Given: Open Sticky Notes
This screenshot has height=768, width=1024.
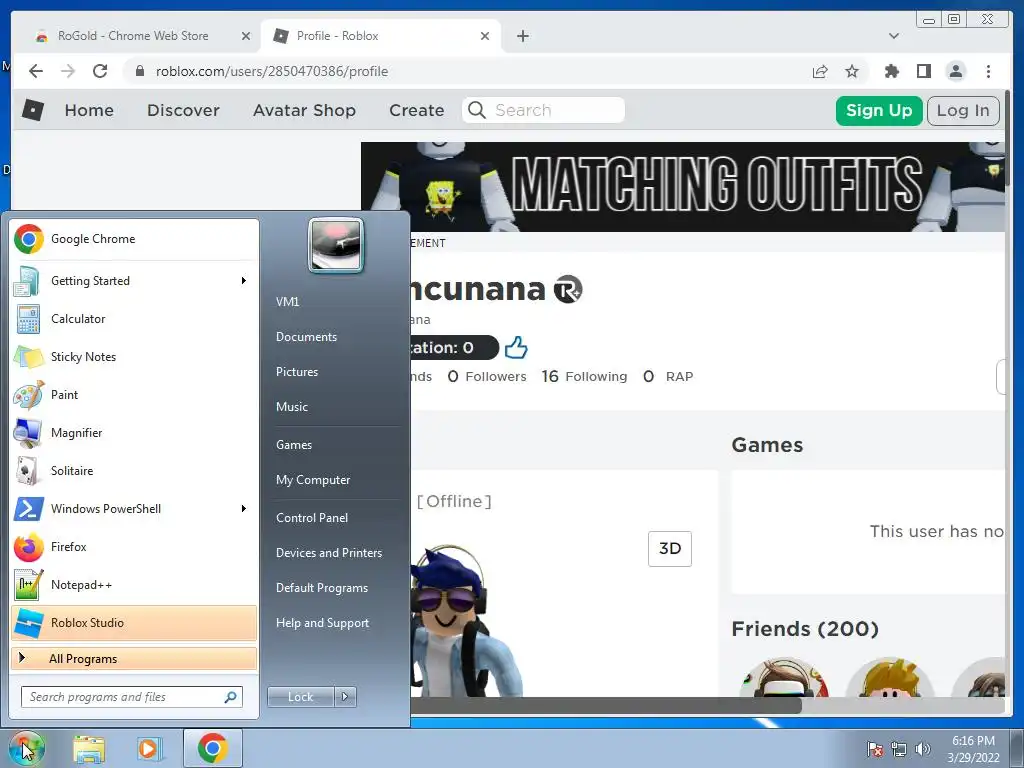Looking at the screenshot, I should point(134,357).
